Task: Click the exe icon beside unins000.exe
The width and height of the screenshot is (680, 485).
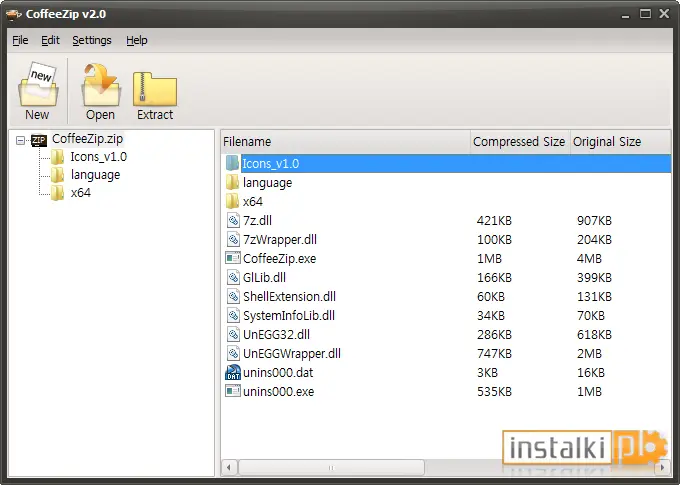Action: (x=233, y=391)
